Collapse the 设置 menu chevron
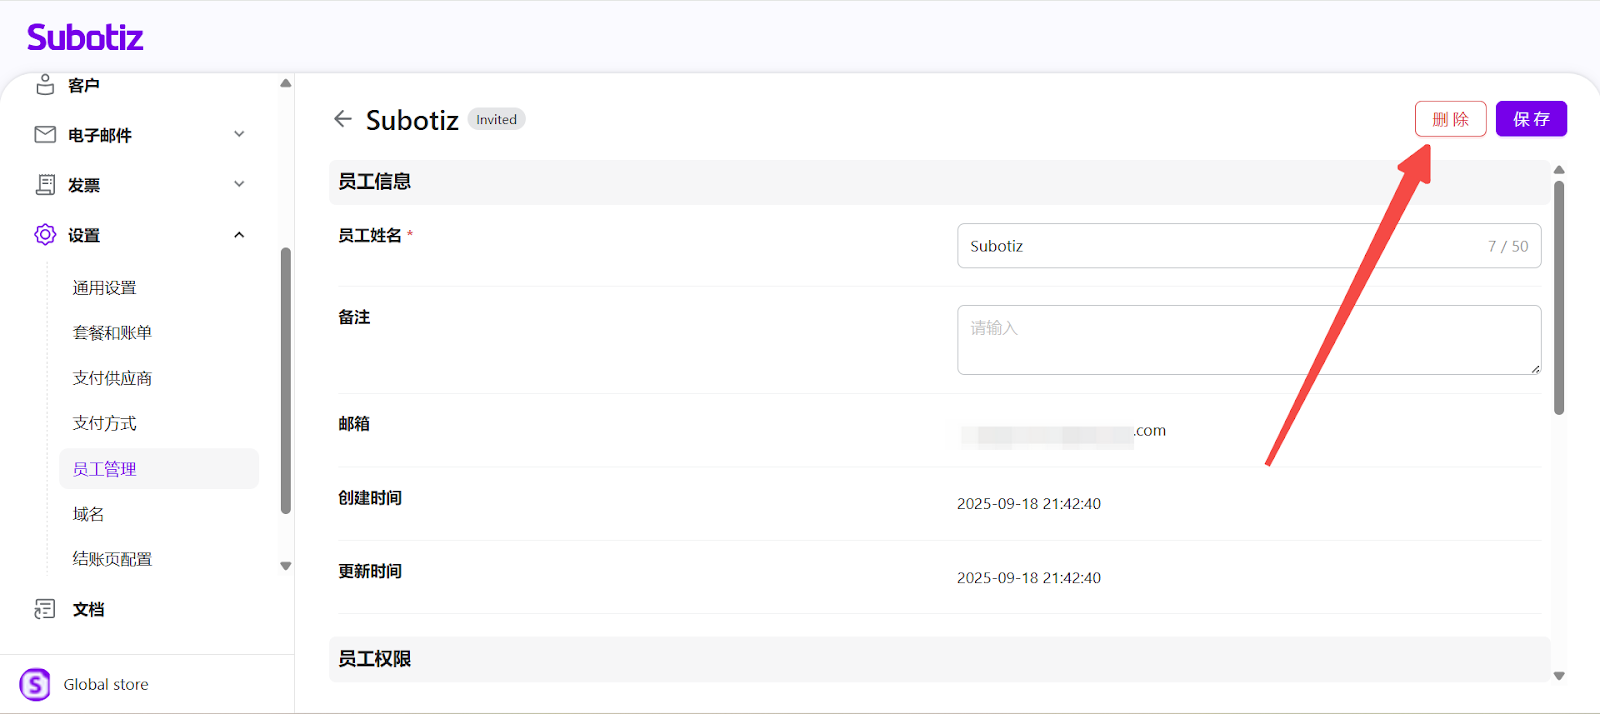This screenshot has height=714, width=1600. tap(239, 235)
